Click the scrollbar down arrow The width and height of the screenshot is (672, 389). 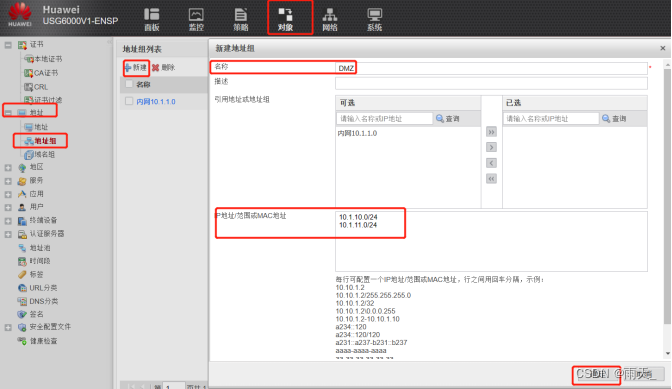tap(667, 353)
